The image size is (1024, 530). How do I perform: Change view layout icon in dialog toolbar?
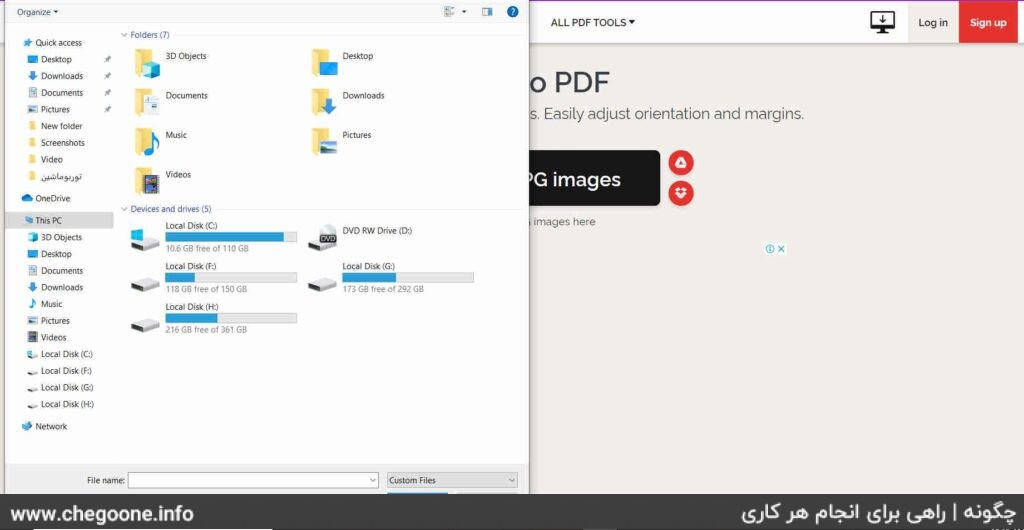pyautogui.click(x=449, y=12)
